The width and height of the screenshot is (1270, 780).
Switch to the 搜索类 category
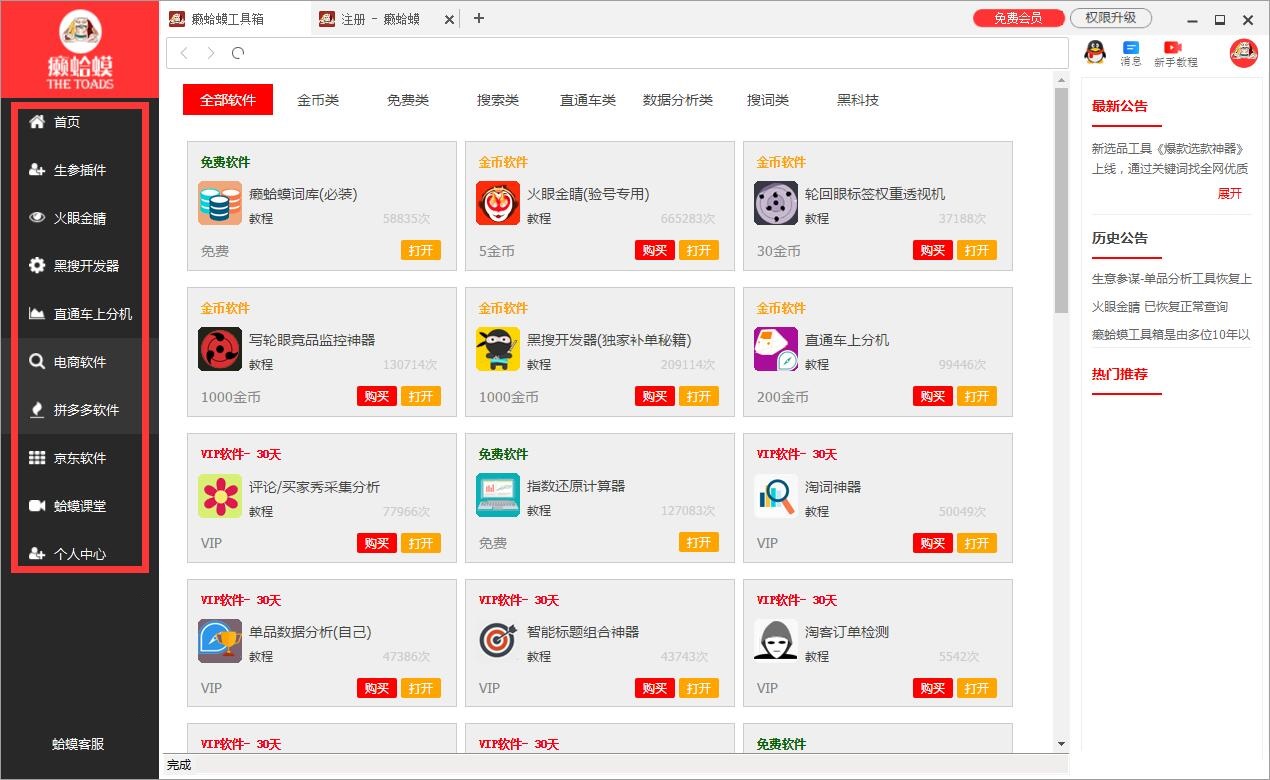(x=498, y=100)
